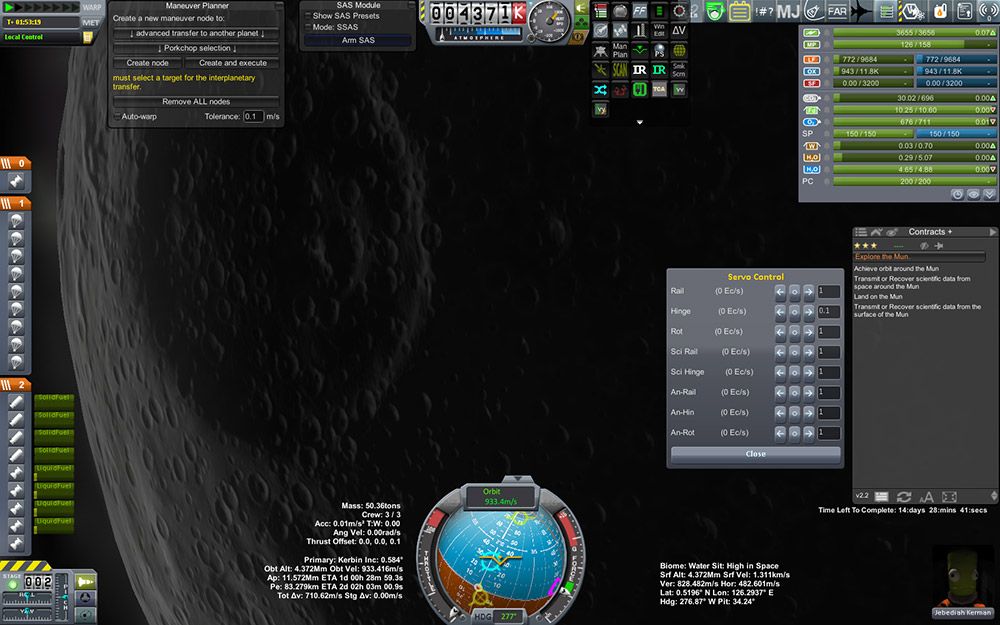Expand the resource panel double-chevron
The width and height of the screenshot is (1000, 625).
[x=989, y=195]
